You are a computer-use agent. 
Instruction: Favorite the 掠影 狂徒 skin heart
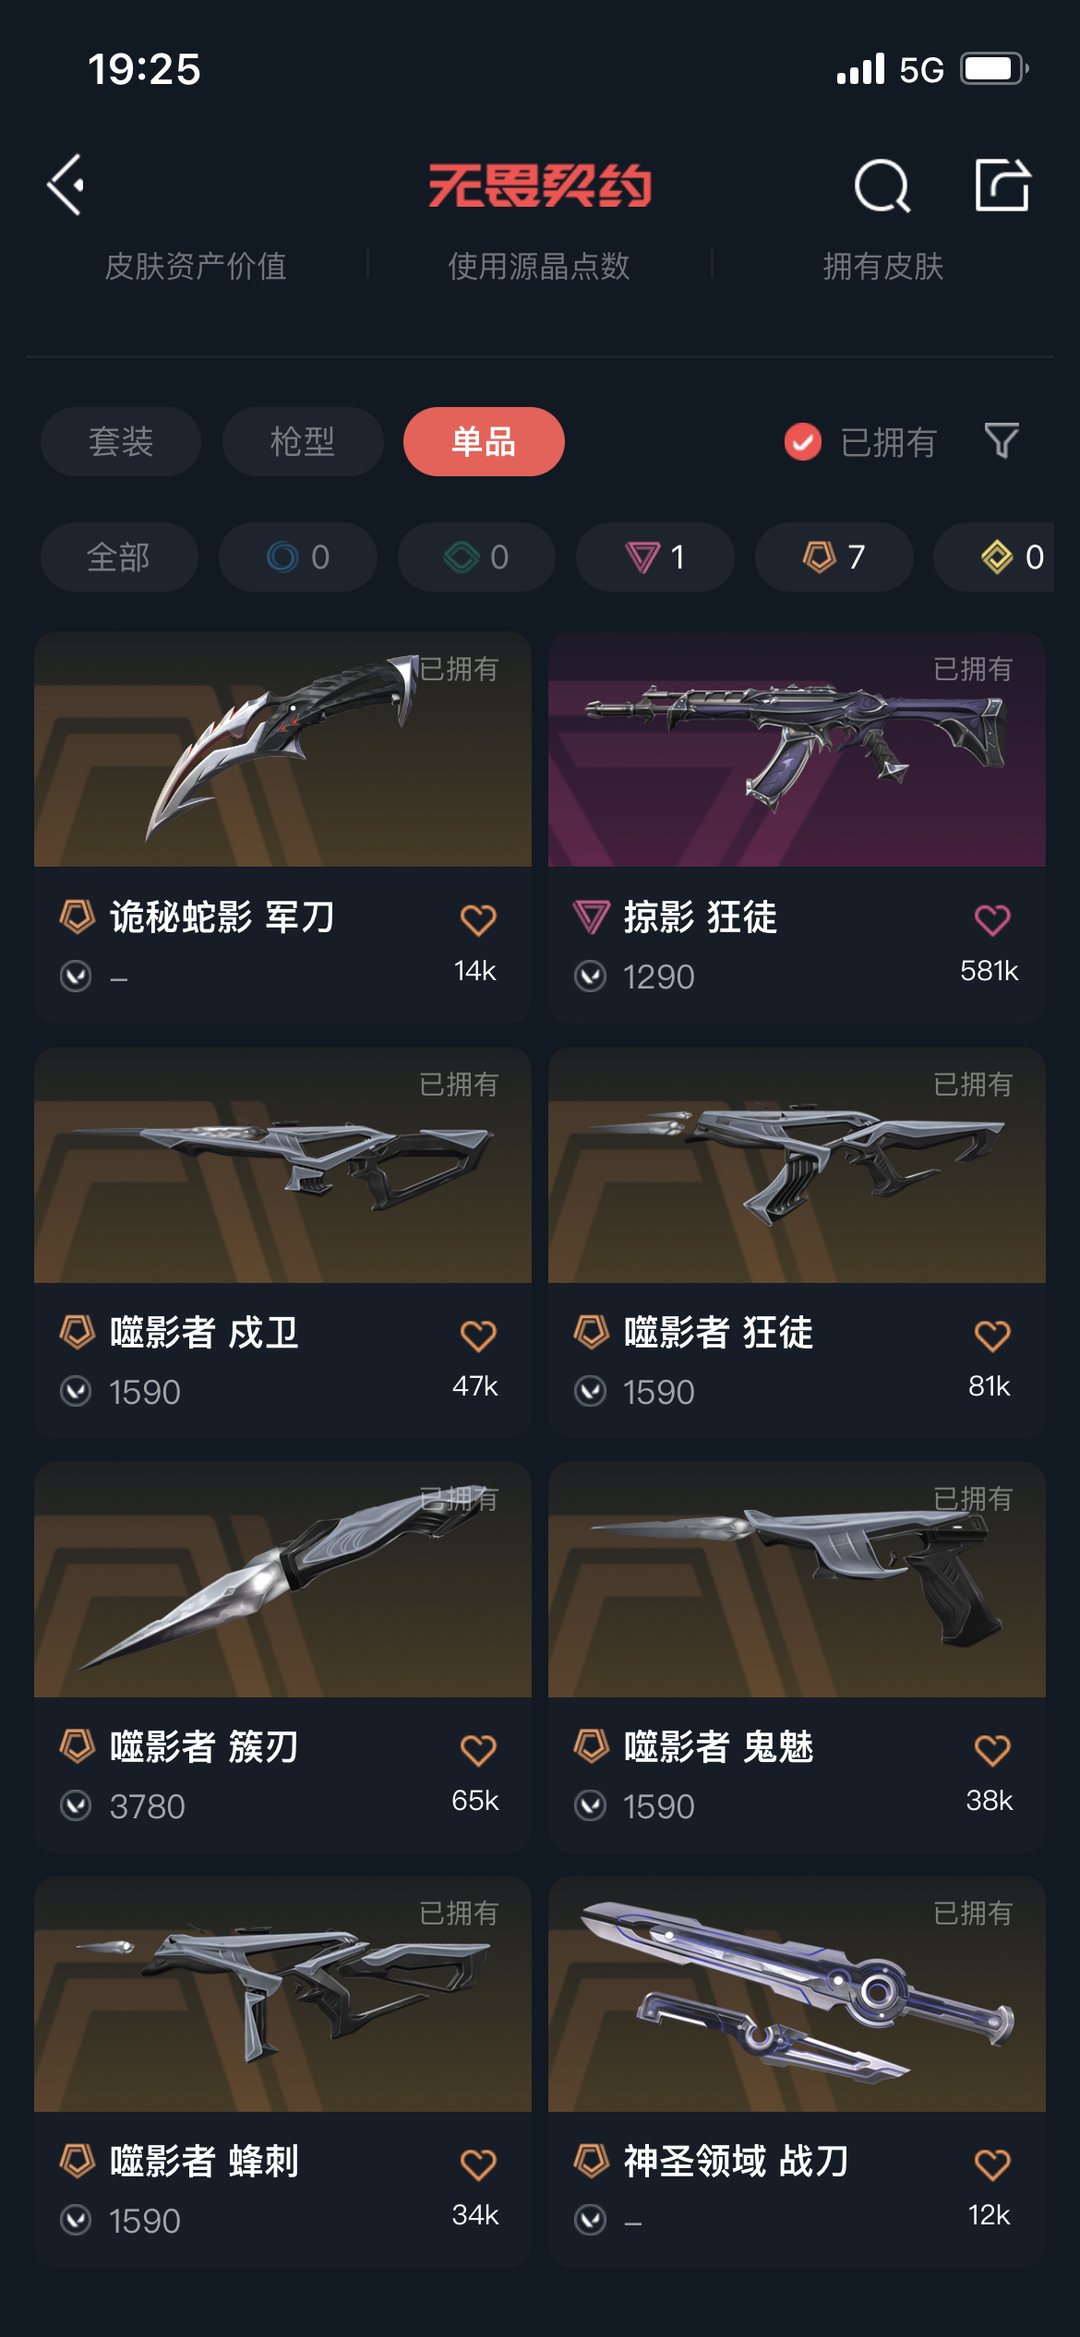[992, 919]
